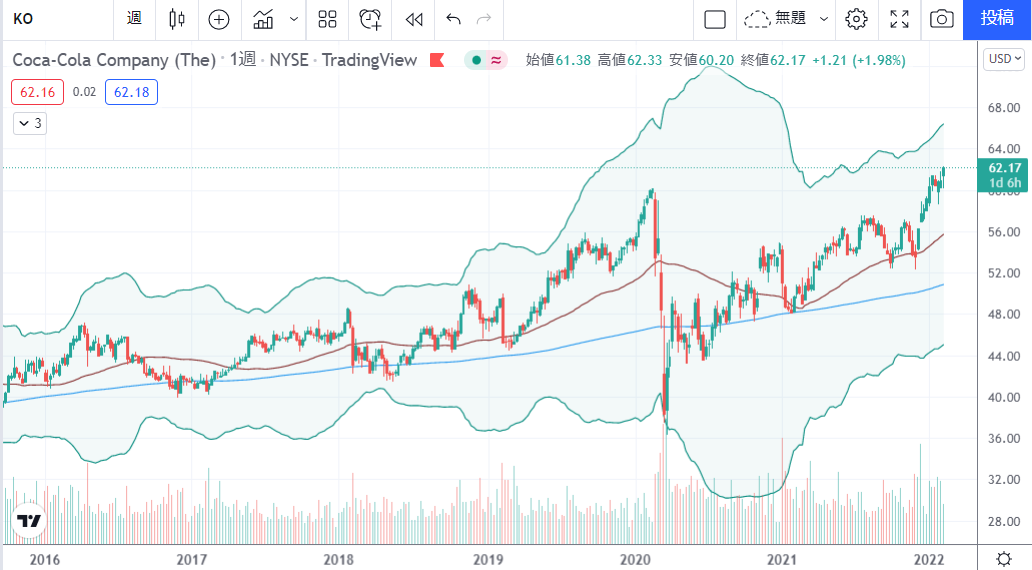
Task: Redo the last chart action
Action: 484,19
